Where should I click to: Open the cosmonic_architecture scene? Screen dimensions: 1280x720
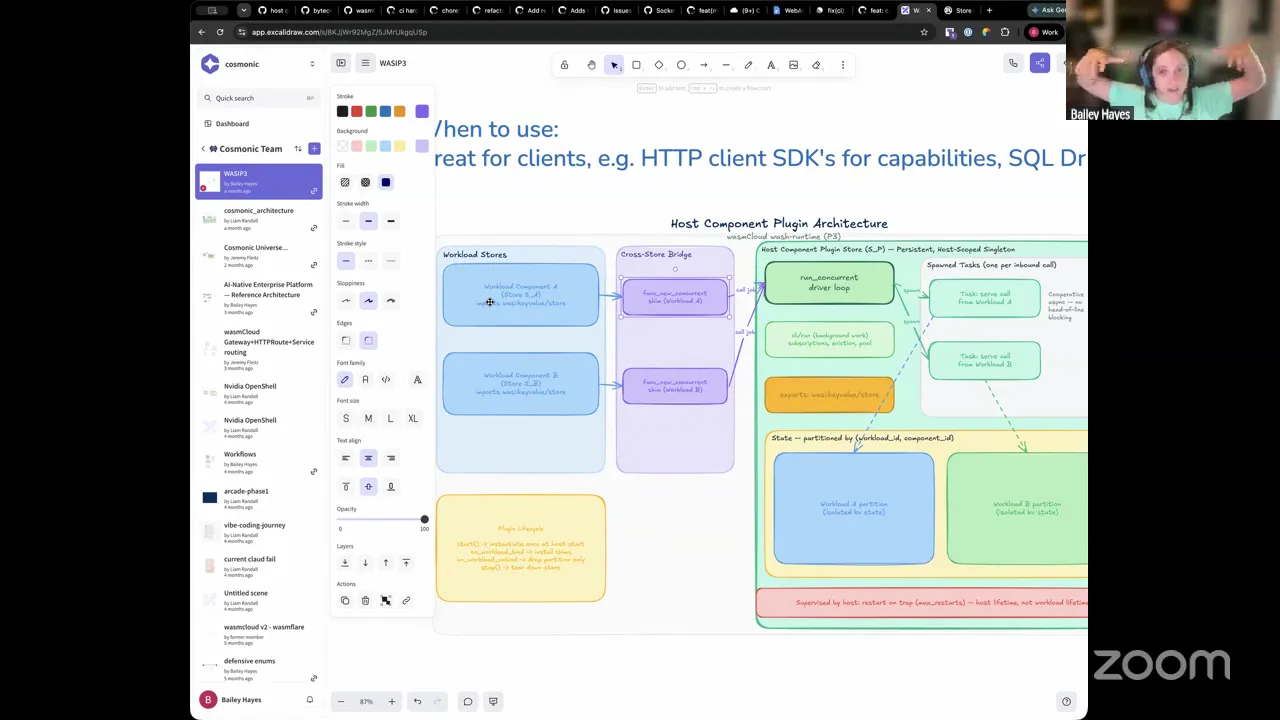(x=259, y=219)
